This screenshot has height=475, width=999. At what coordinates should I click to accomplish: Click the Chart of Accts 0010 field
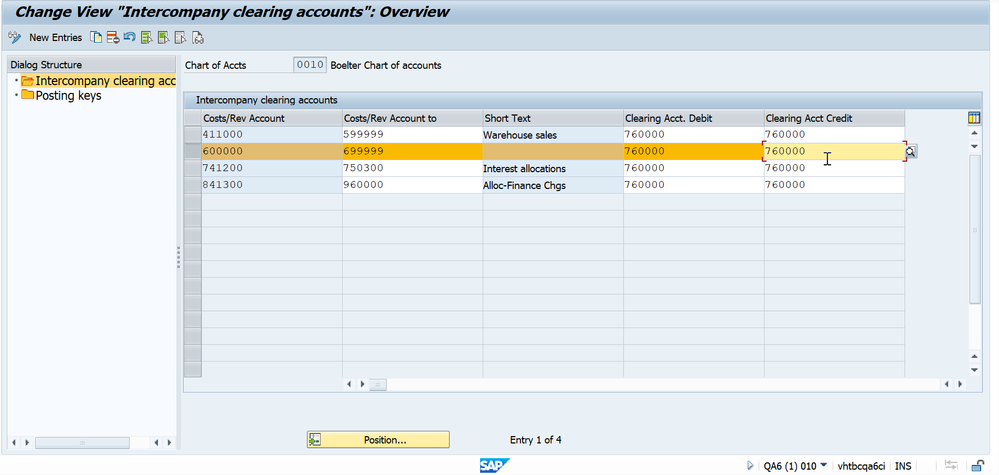[x=310, y=65]
